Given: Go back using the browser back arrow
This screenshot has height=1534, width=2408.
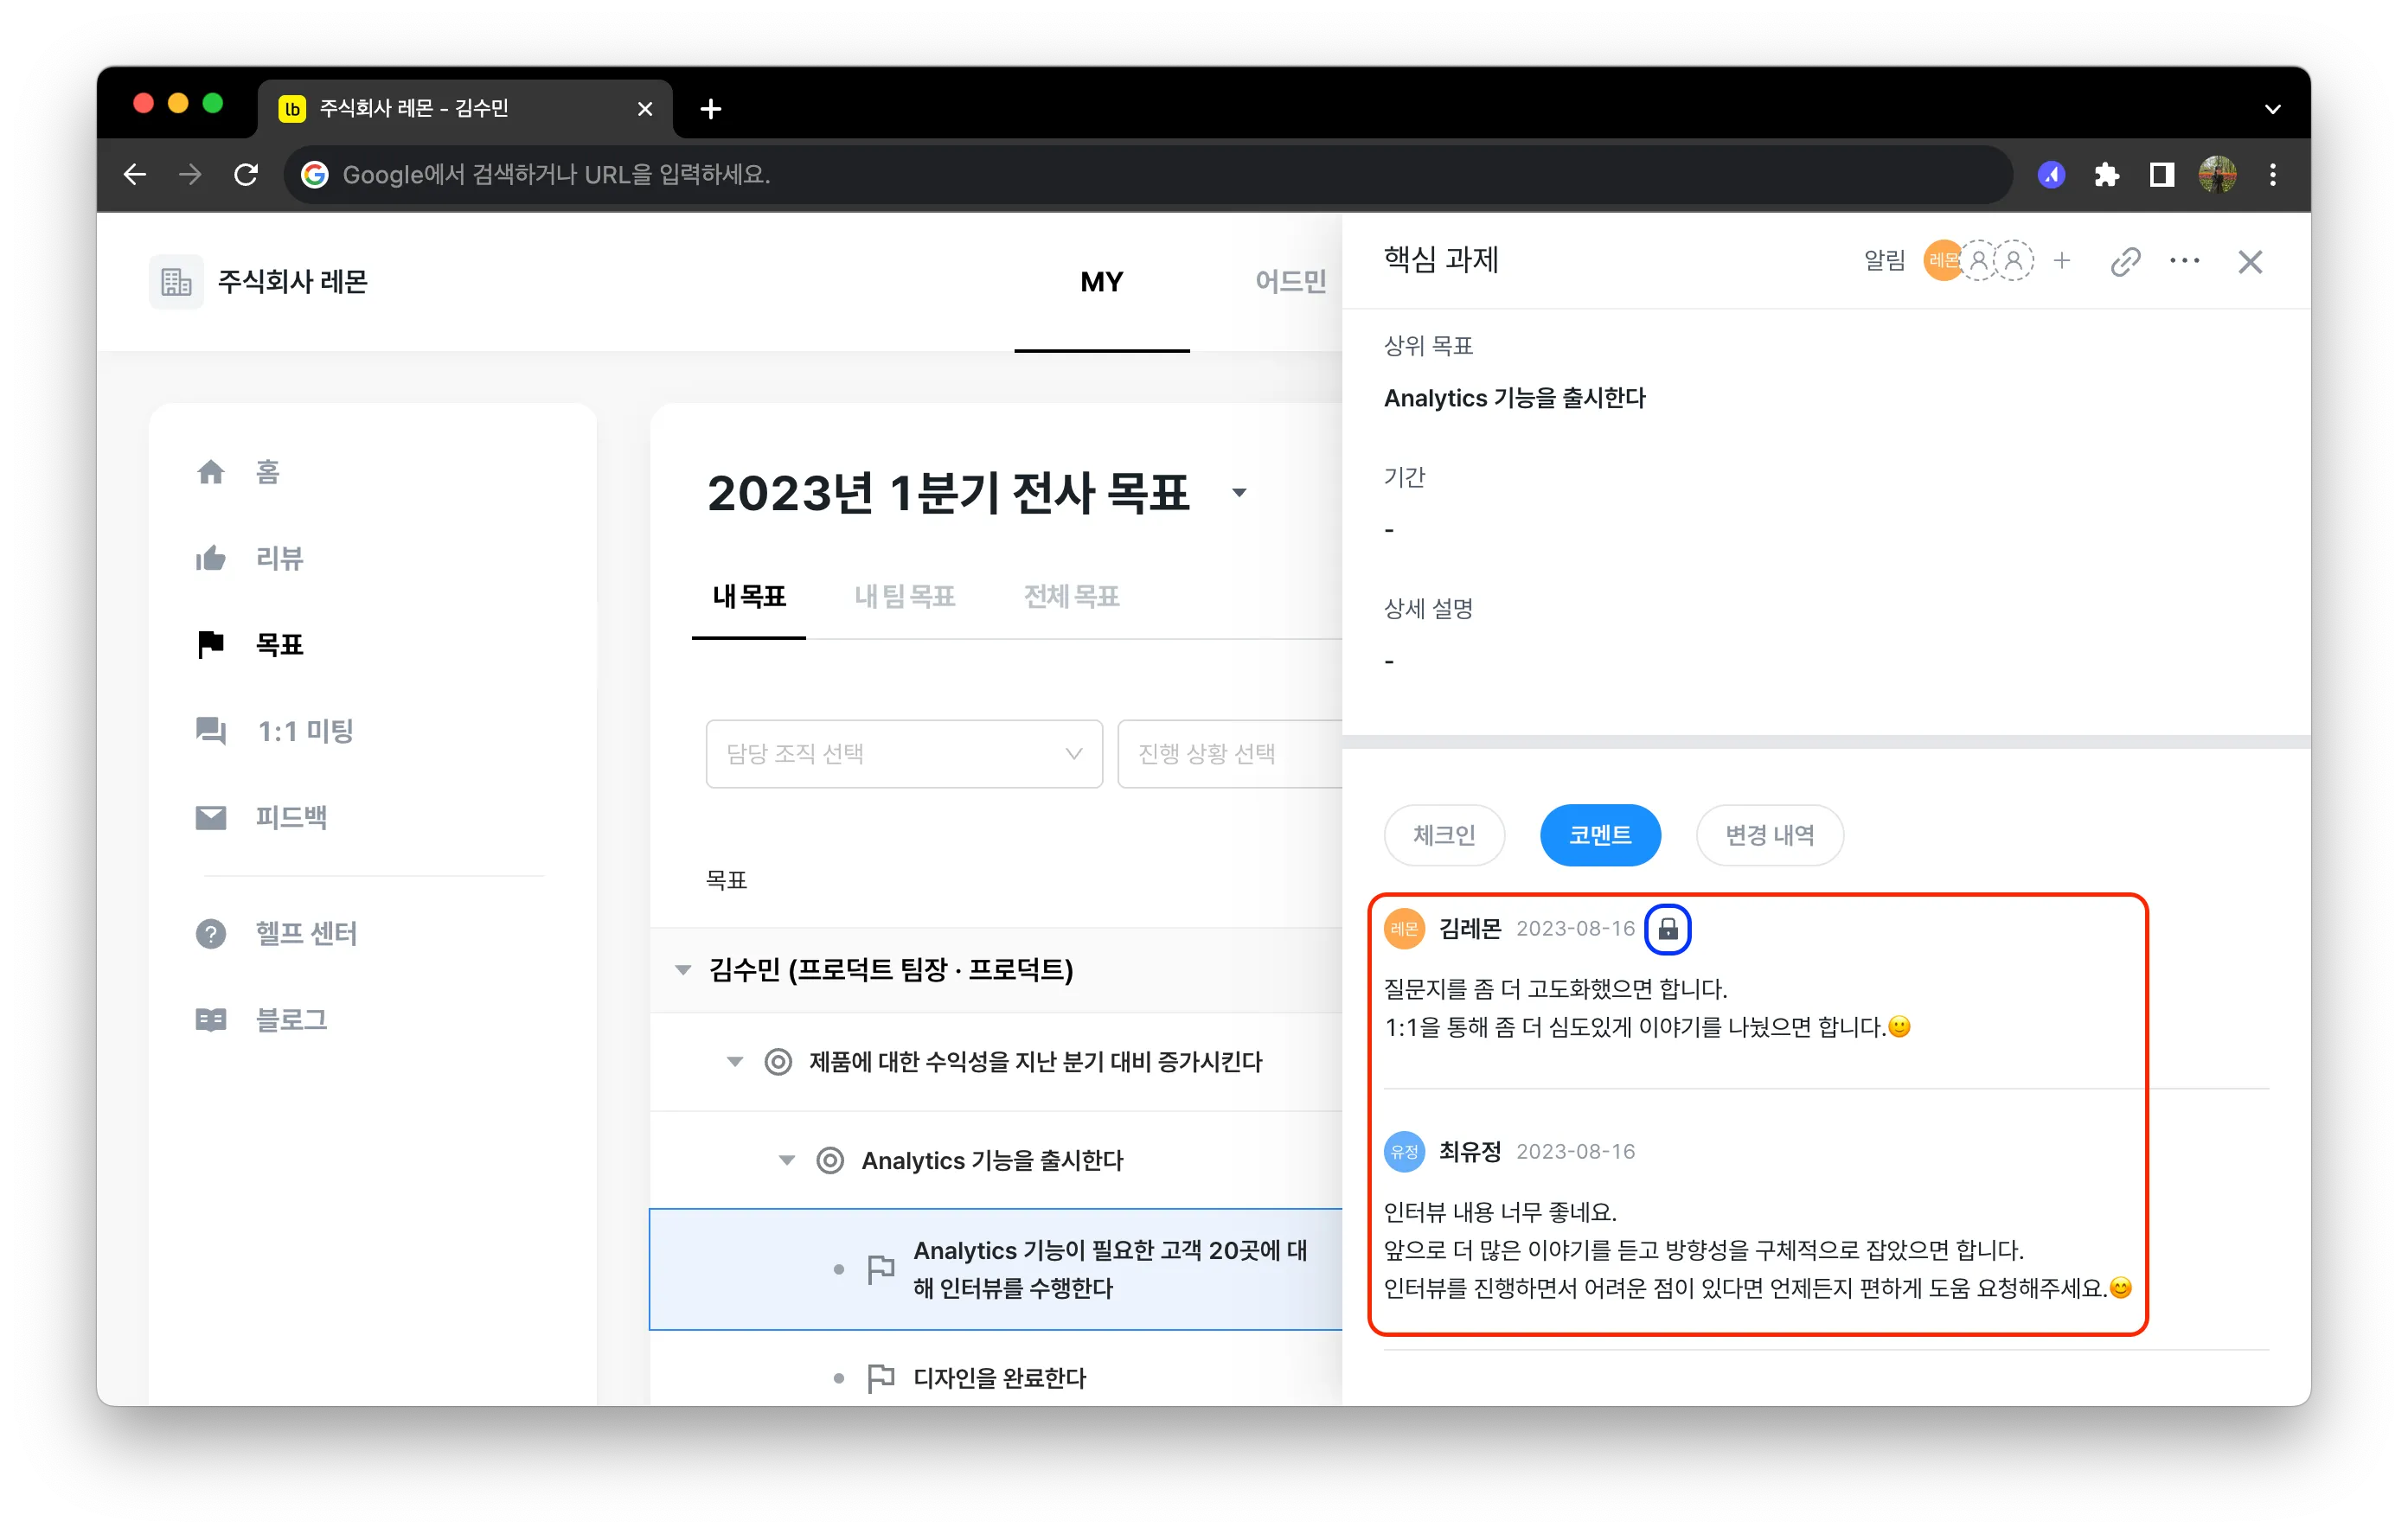Looking at the screenshot, I should click(135, 175).
